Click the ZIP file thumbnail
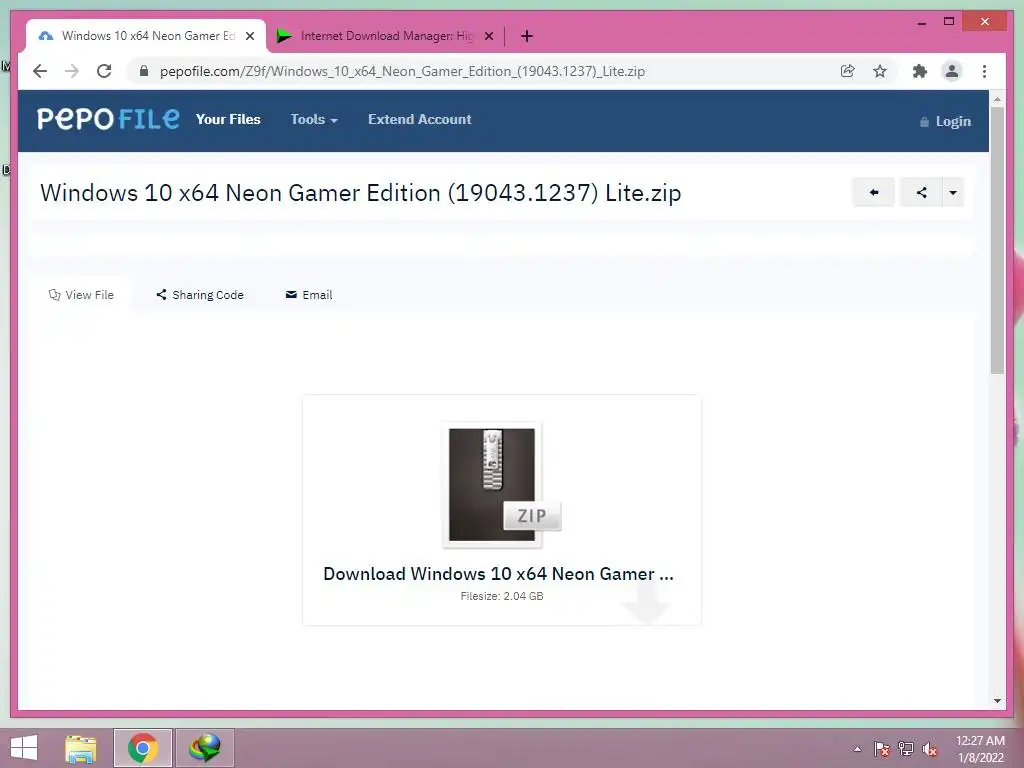1024x768 pixels. click(501, 485)
